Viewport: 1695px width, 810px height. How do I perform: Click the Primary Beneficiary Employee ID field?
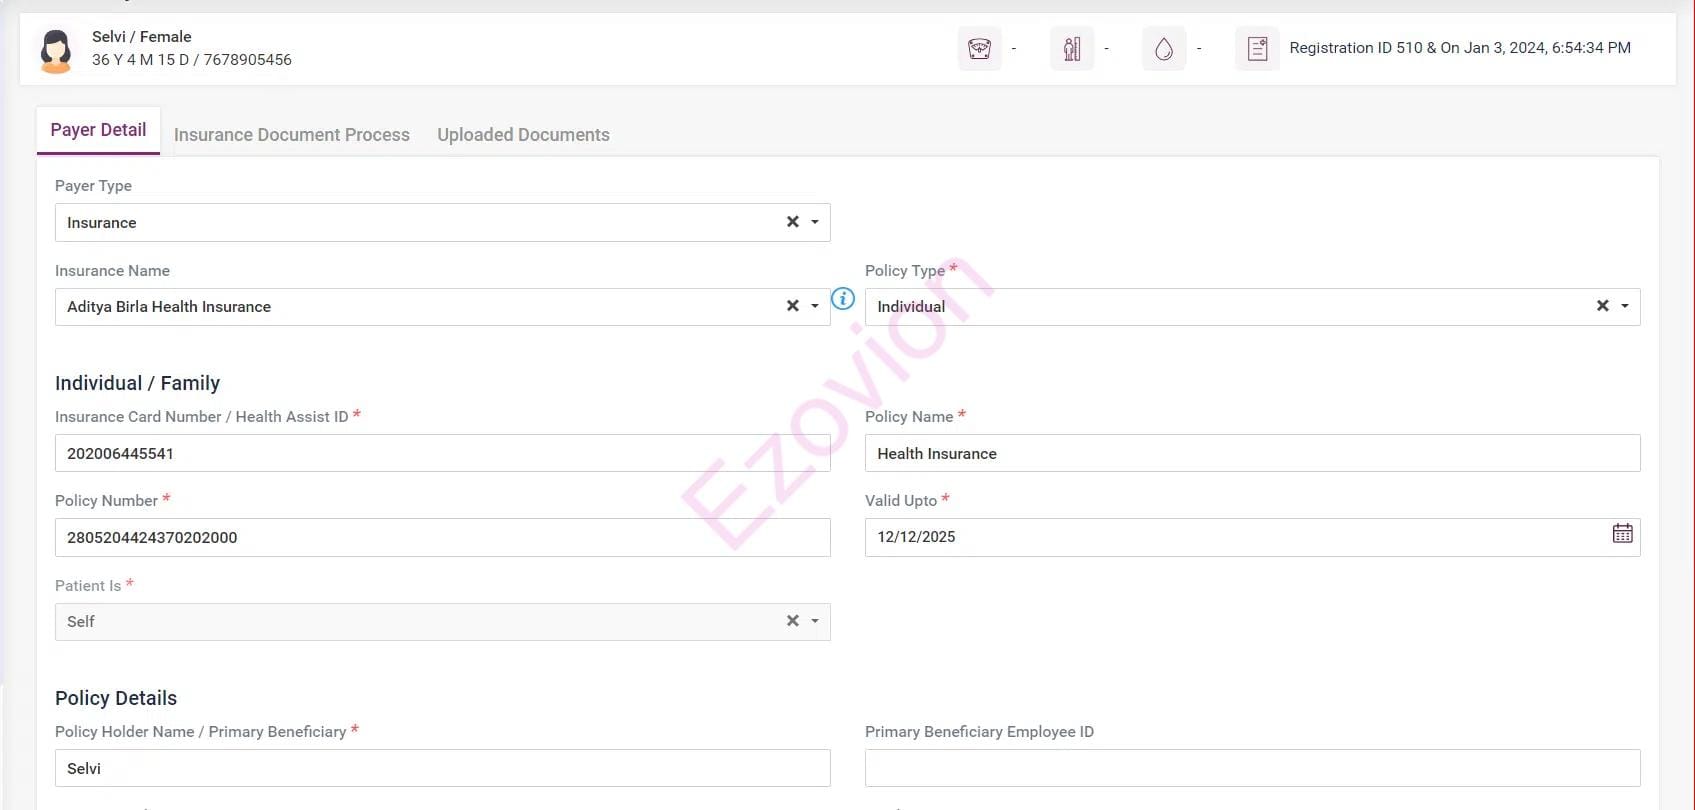tap(1252, 768)
